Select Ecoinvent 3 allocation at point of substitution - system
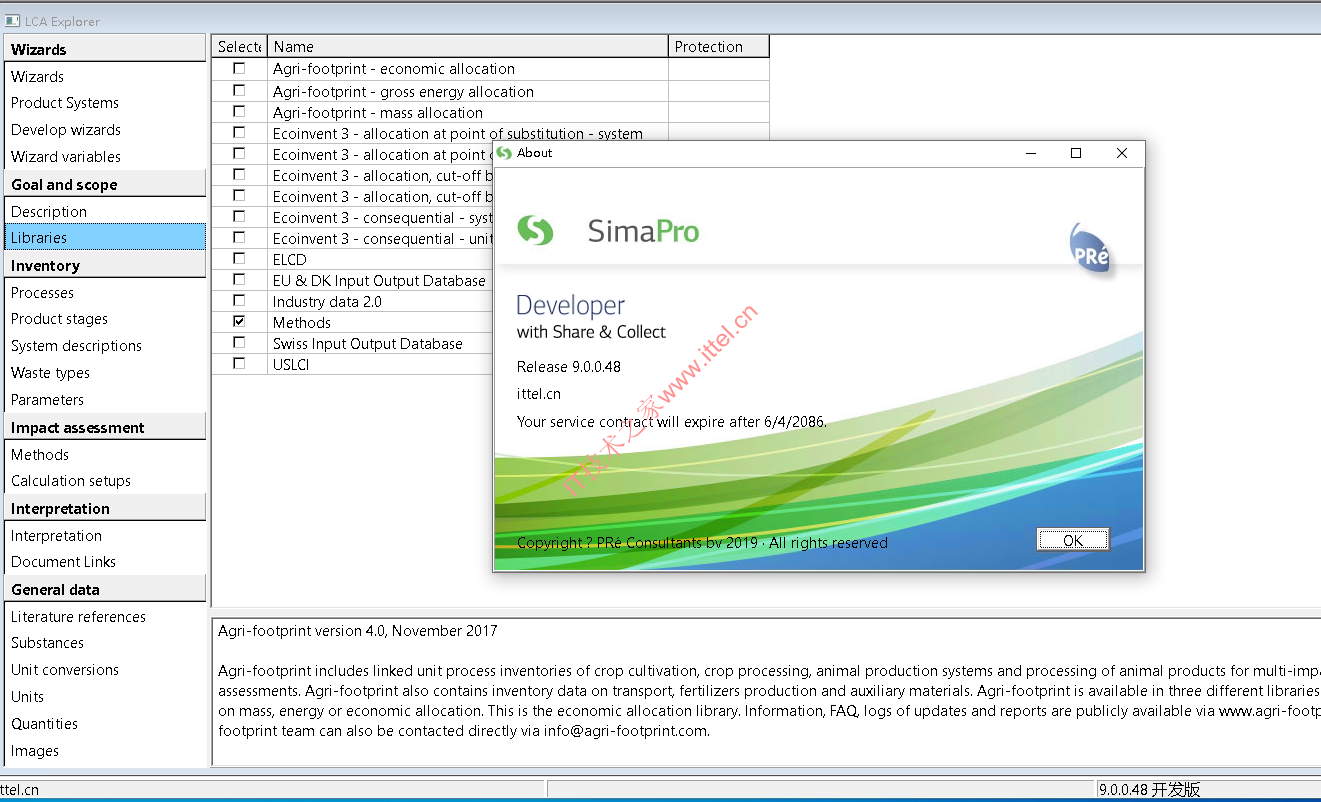This screenshot has width=1321, height=802. pyautogui.click(x=458, y=133)
